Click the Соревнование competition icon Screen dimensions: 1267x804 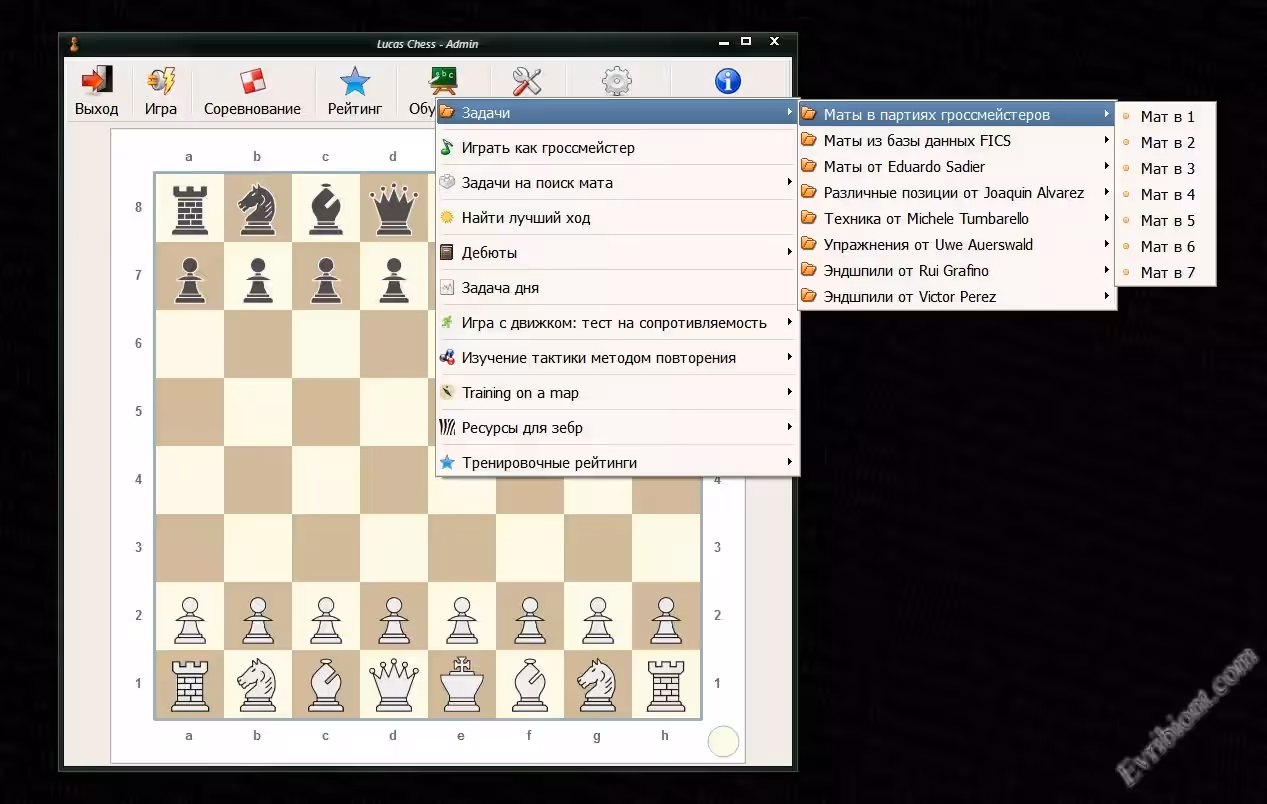252,82
